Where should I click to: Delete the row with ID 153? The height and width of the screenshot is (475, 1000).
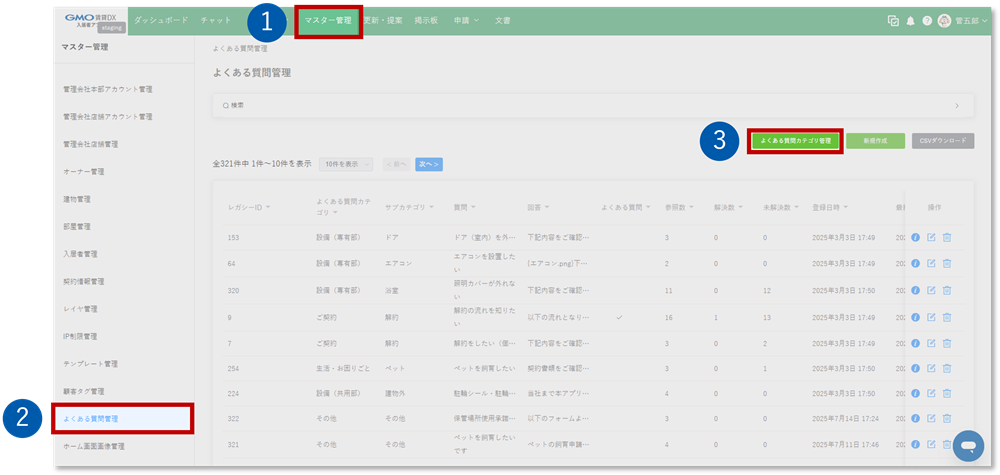[x=947, y=237]
